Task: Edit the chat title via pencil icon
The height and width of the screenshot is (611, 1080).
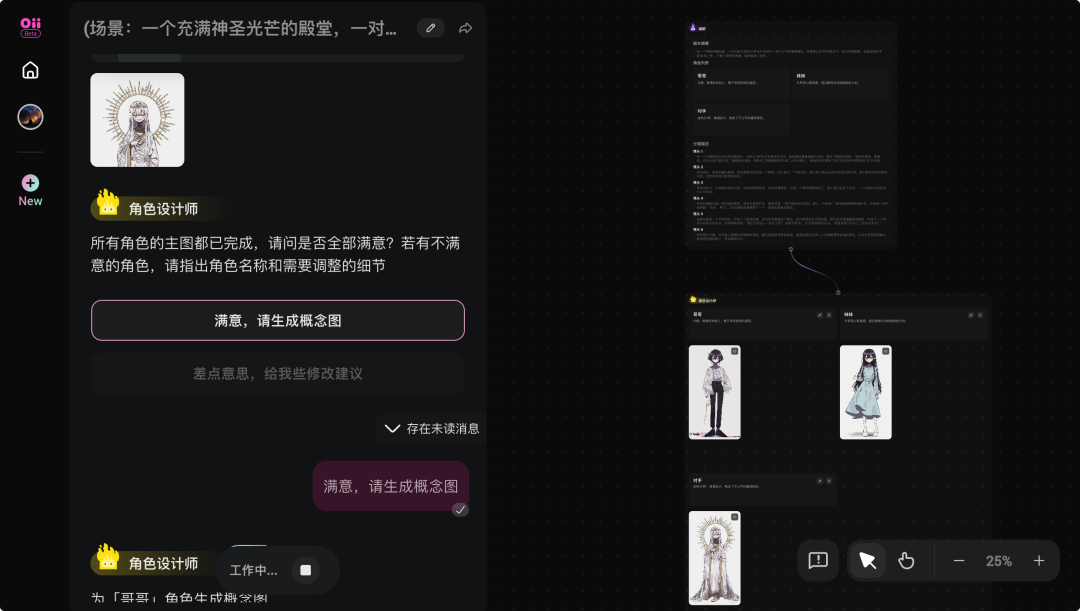Action: 430,28
